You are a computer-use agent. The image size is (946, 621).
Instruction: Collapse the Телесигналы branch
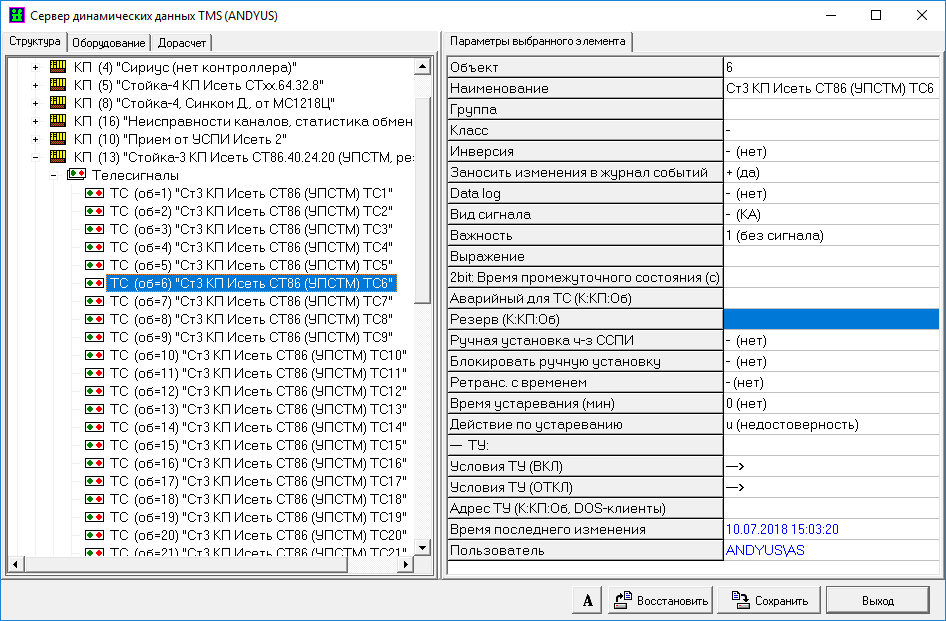(x=54, y=175)
